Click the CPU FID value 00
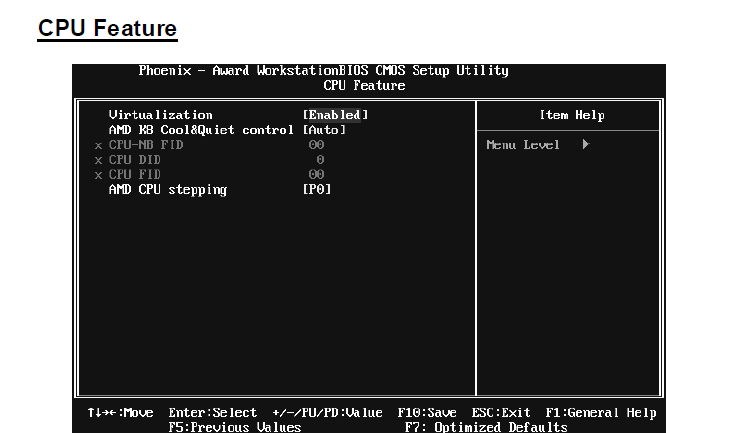This screenshot has width=734, height=433. 316,175
